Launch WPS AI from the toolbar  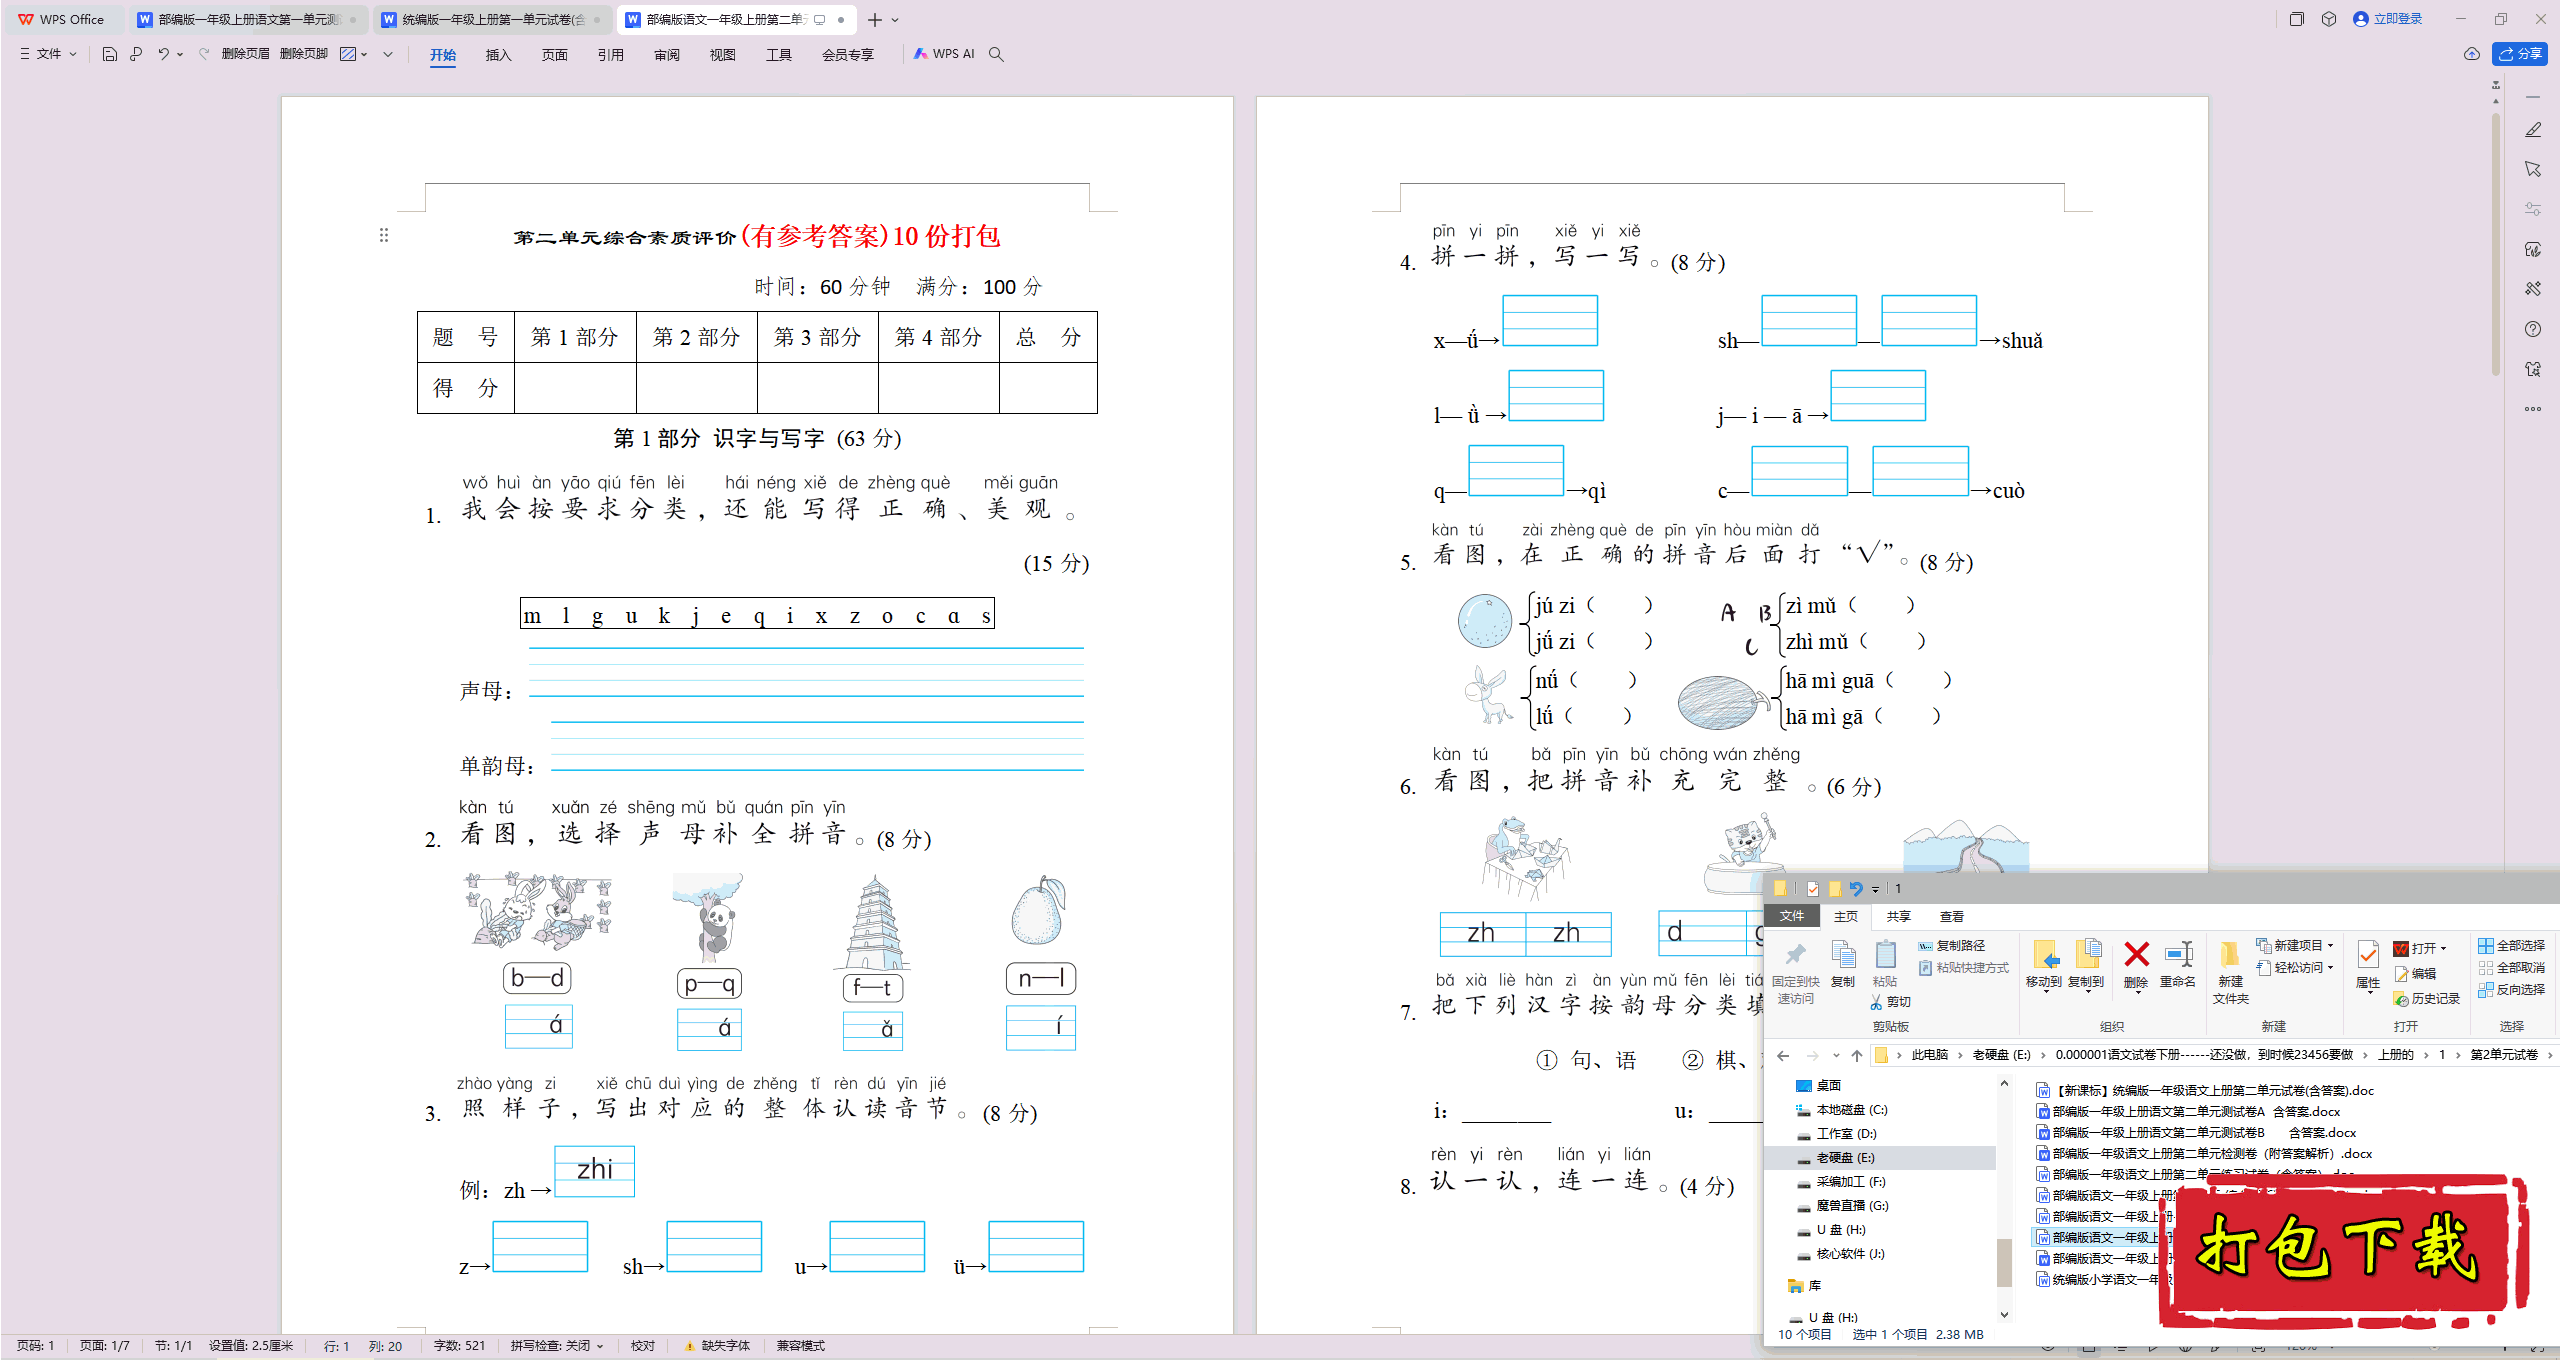943,54
